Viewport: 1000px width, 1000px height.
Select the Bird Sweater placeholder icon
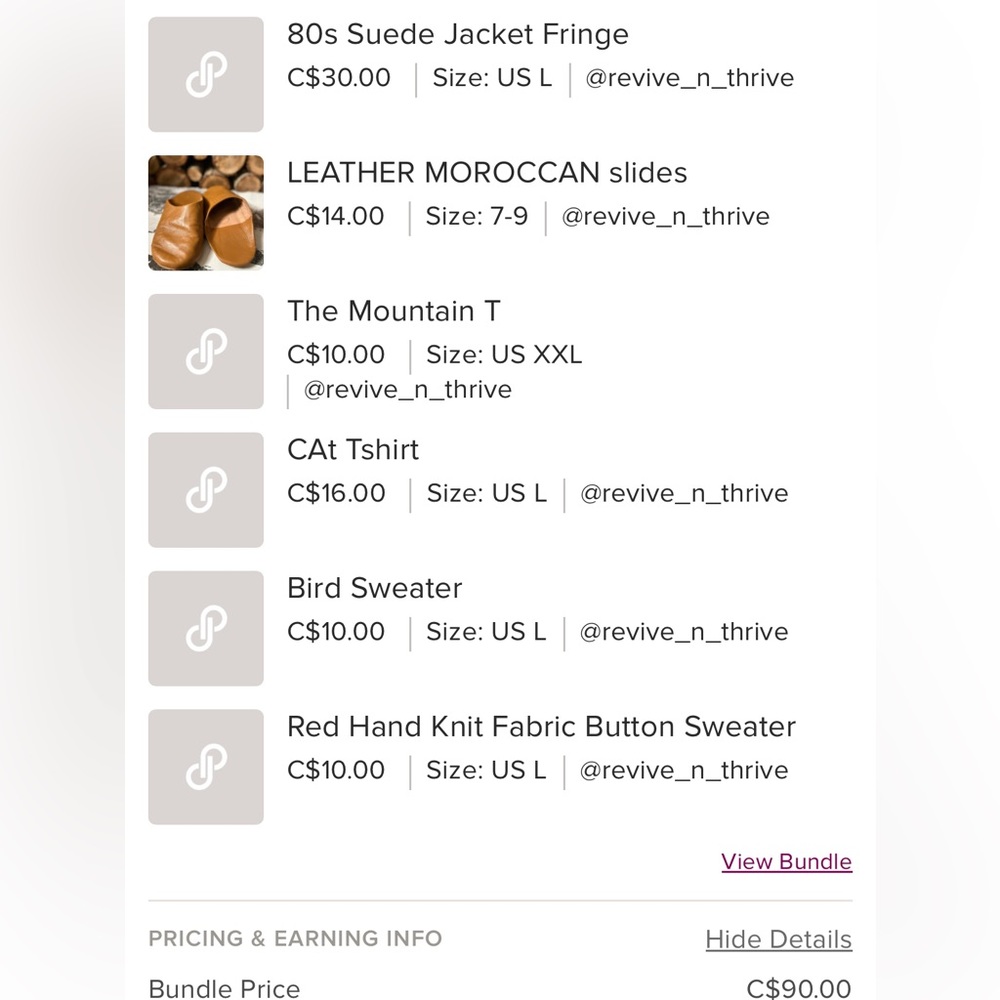pos(206,628)
